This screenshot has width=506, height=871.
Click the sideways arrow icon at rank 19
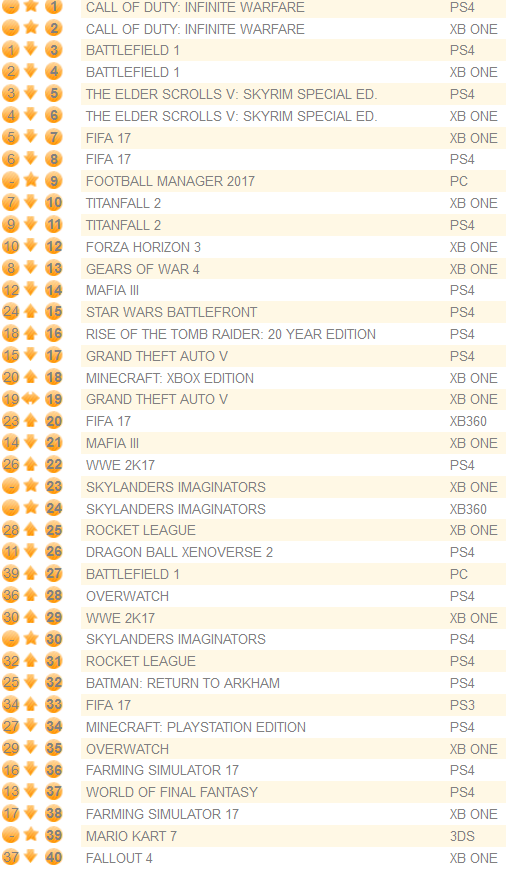point(31,399)
